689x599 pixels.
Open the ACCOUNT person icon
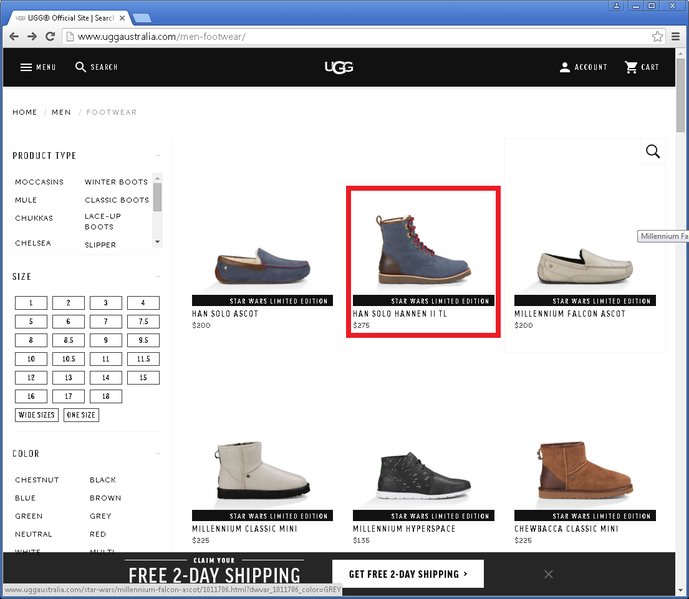[565, 67]
